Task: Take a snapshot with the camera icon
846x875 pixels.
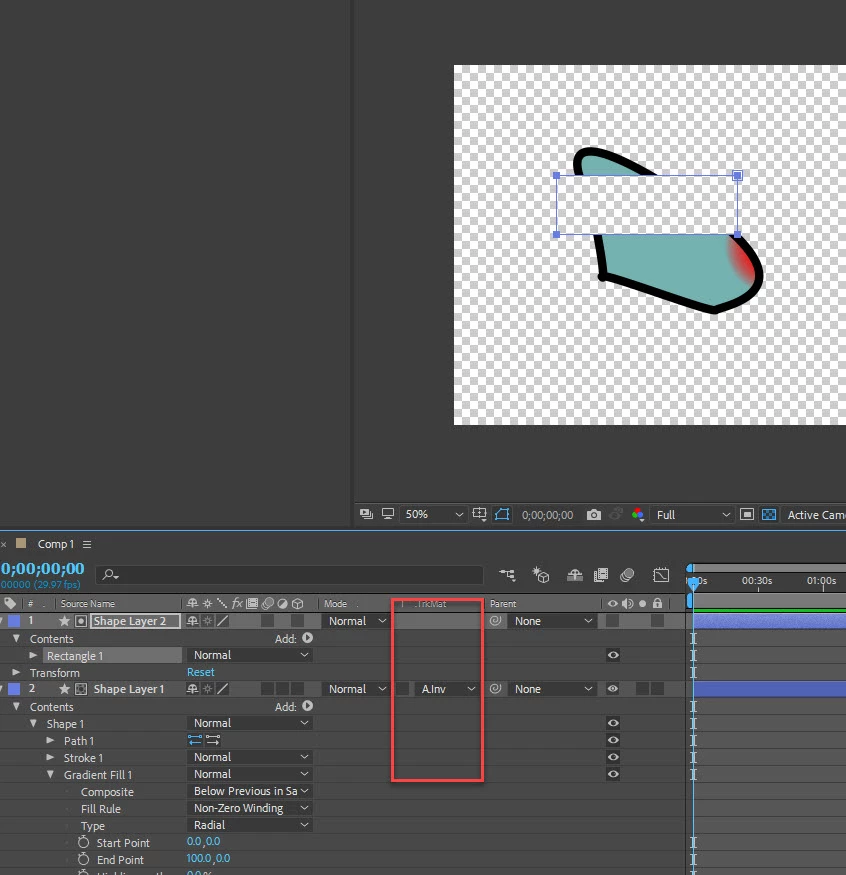Action: [594, 515]
